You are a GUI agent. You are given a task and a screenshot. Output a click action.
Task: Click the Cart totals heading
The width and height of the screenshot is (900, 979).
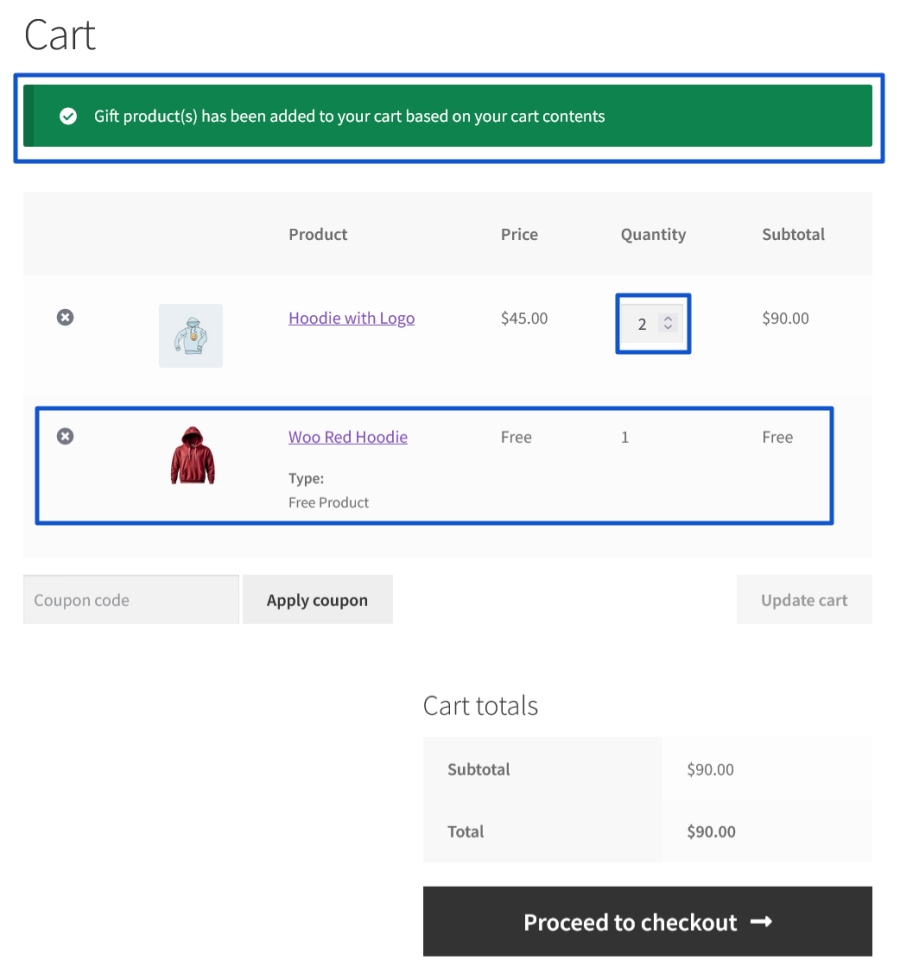pyautogui.click(x=480, y=706)
